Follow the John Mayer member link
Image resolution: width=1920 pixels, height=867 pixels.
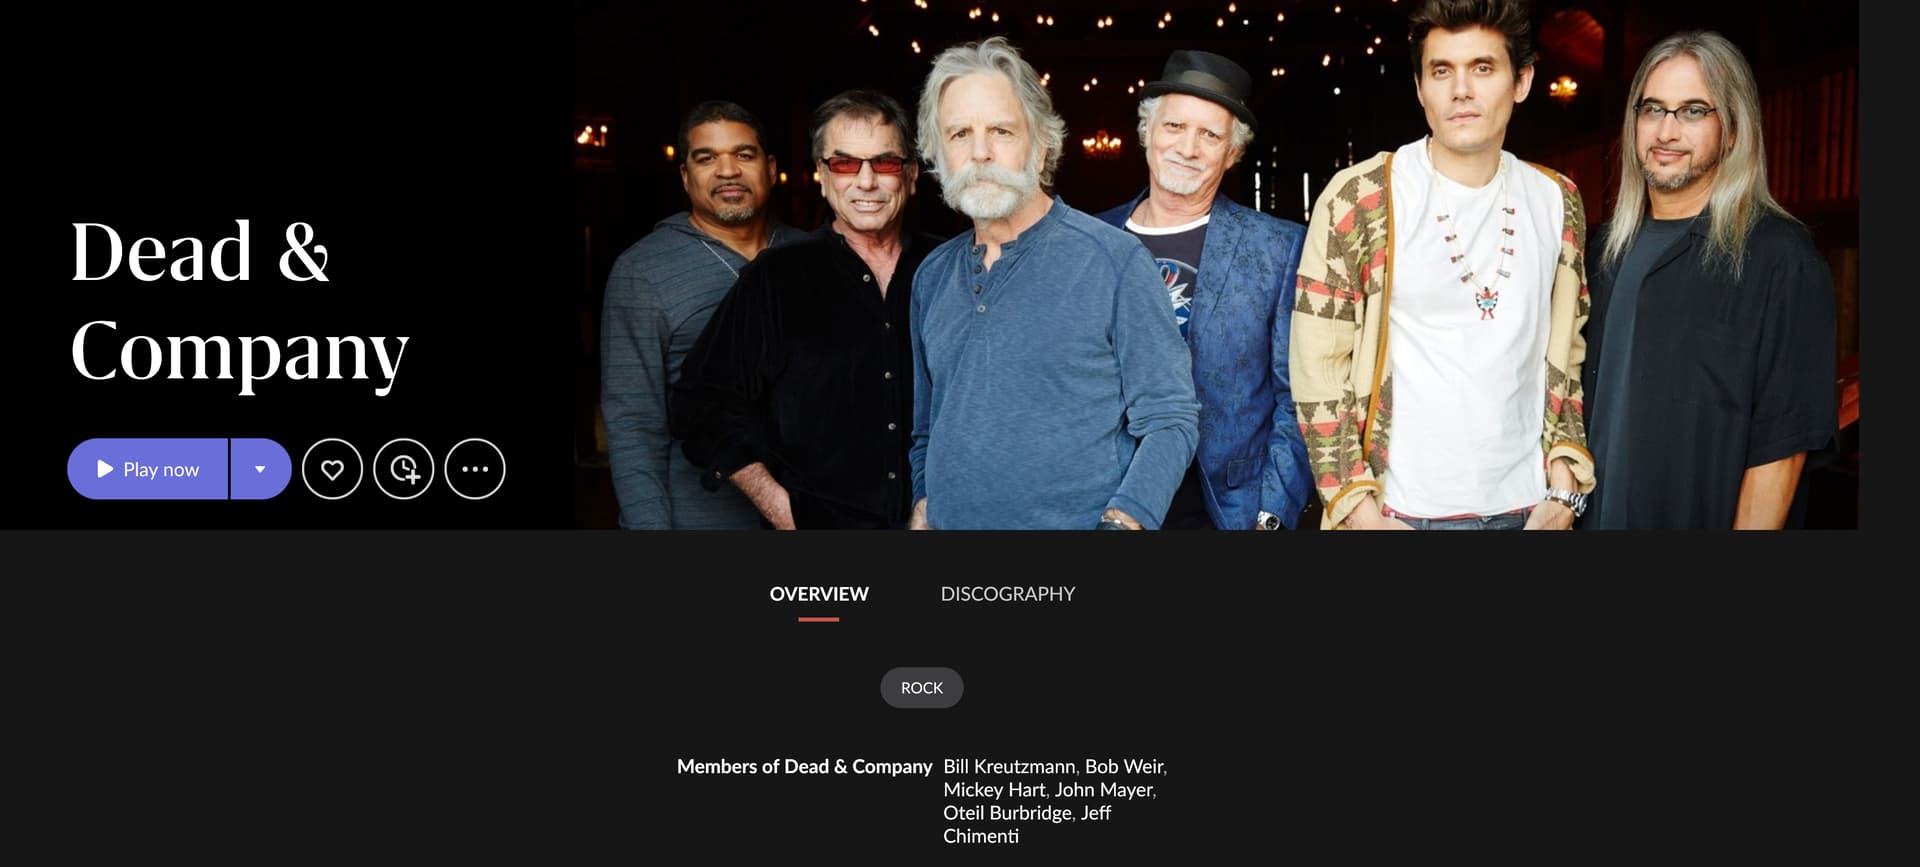(x=1104, y=789)
